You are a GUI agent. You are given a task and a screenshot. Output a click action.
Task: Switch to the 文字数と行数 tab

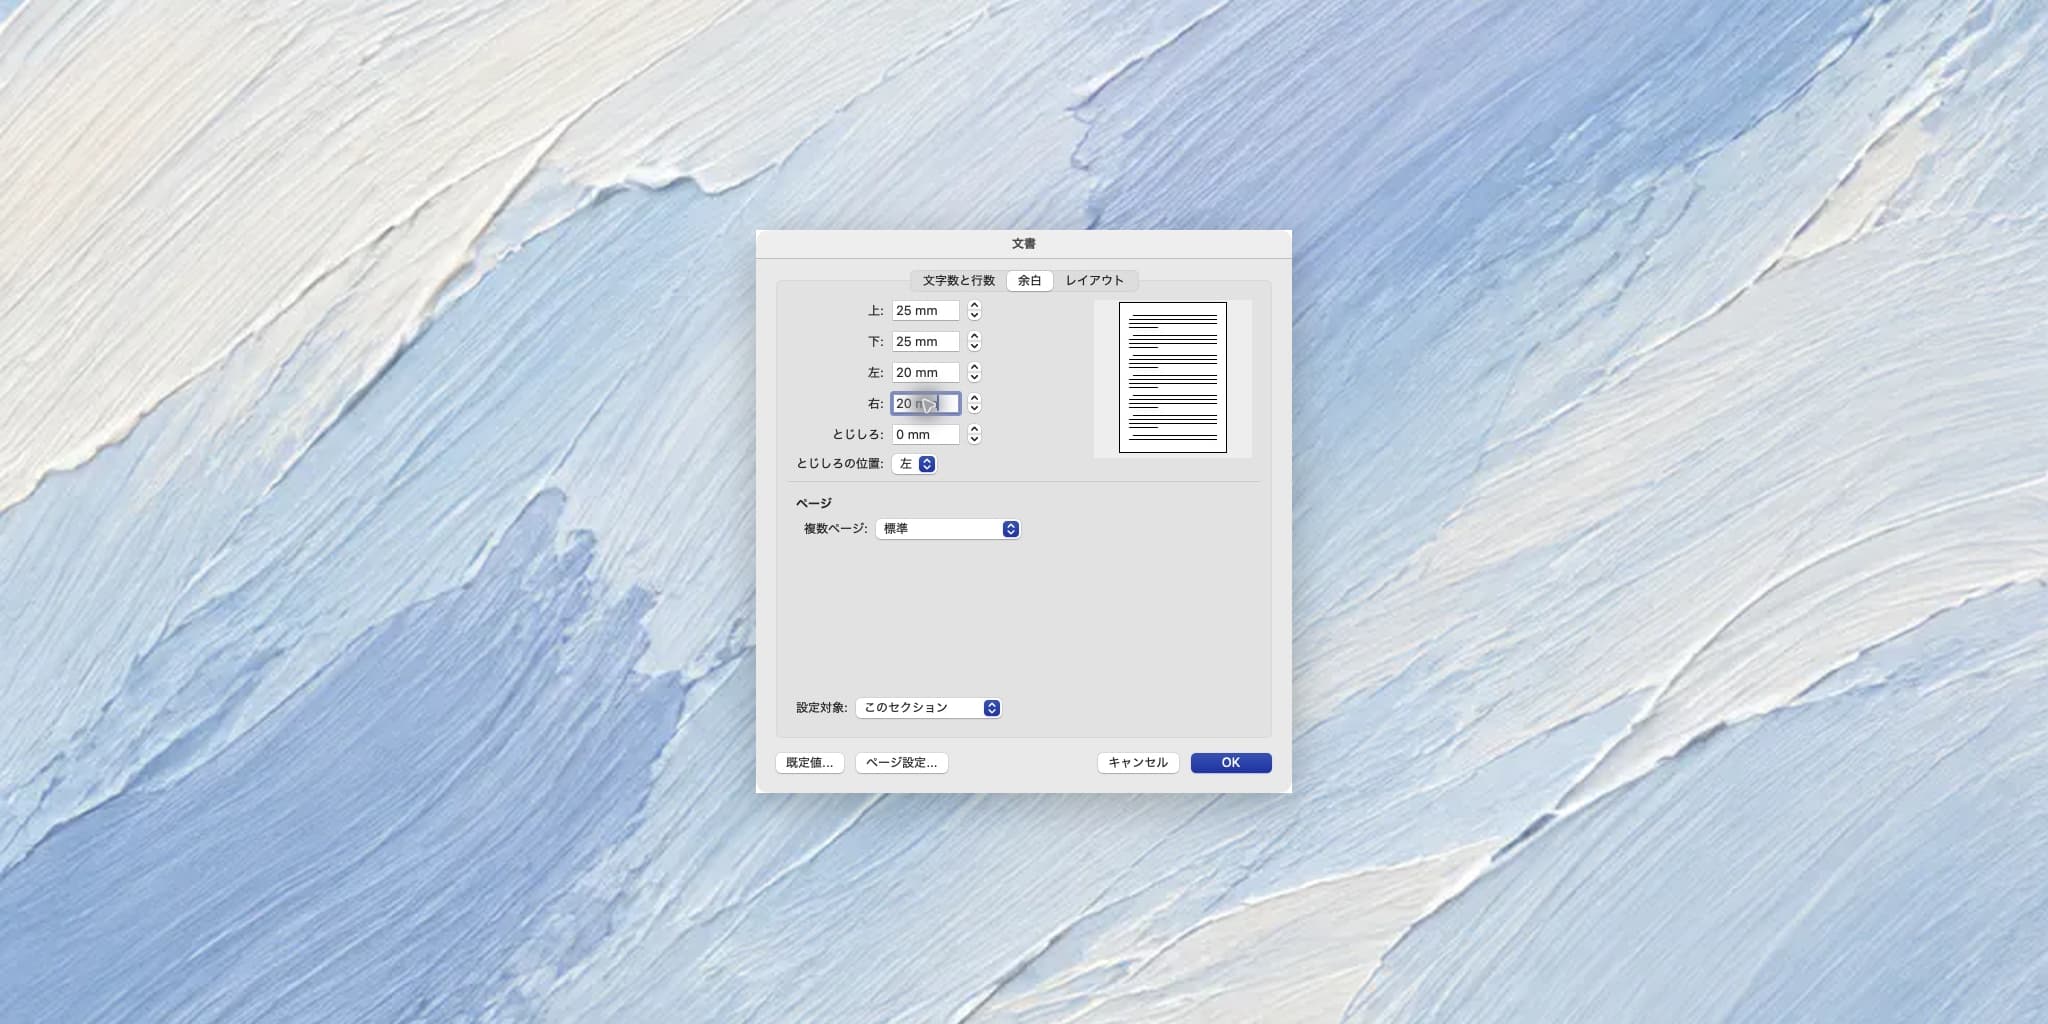tap(959, 280)
